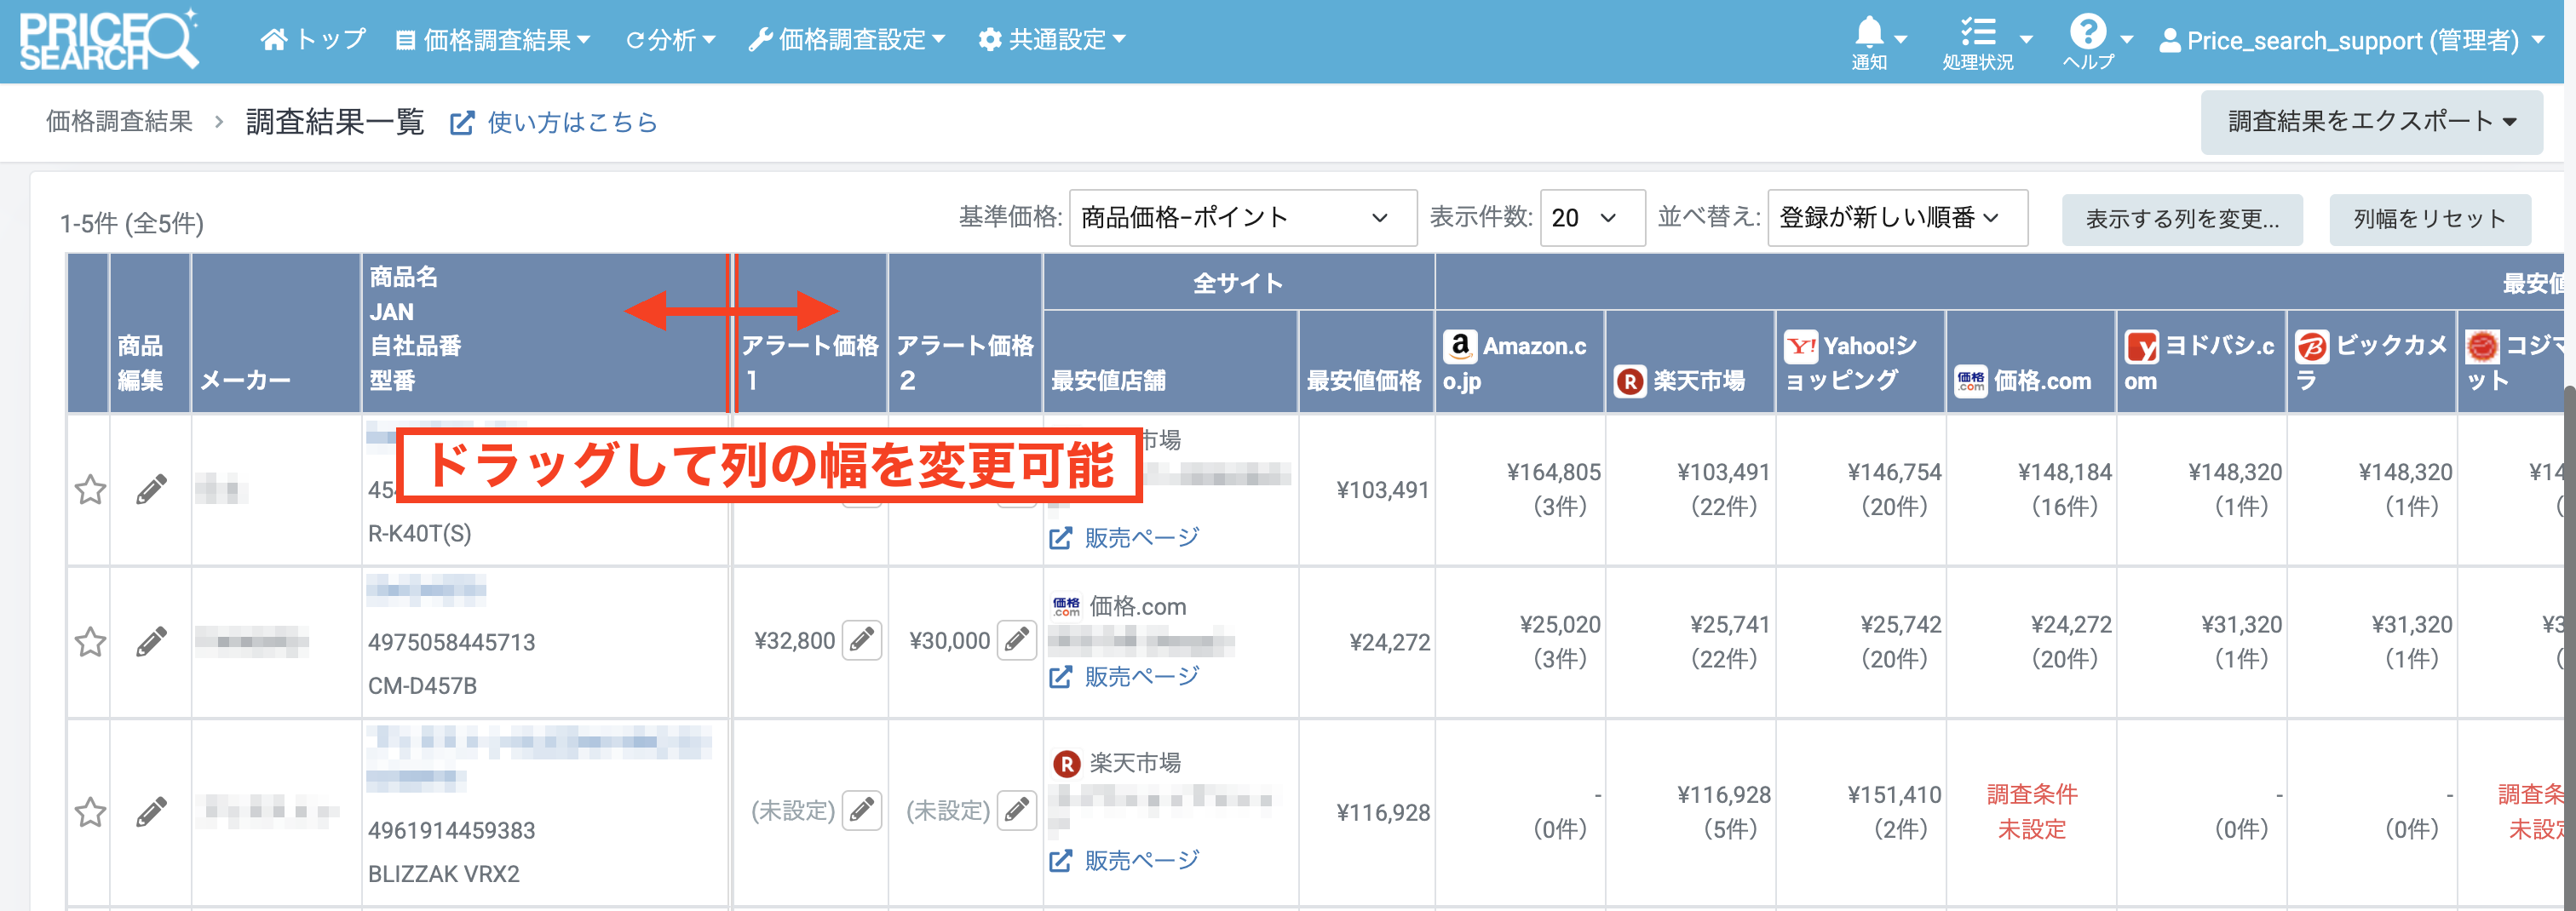The width and height of the screenshot is (2576, 911).
Task: Go to トップ home menu
Action: point(313,40)
